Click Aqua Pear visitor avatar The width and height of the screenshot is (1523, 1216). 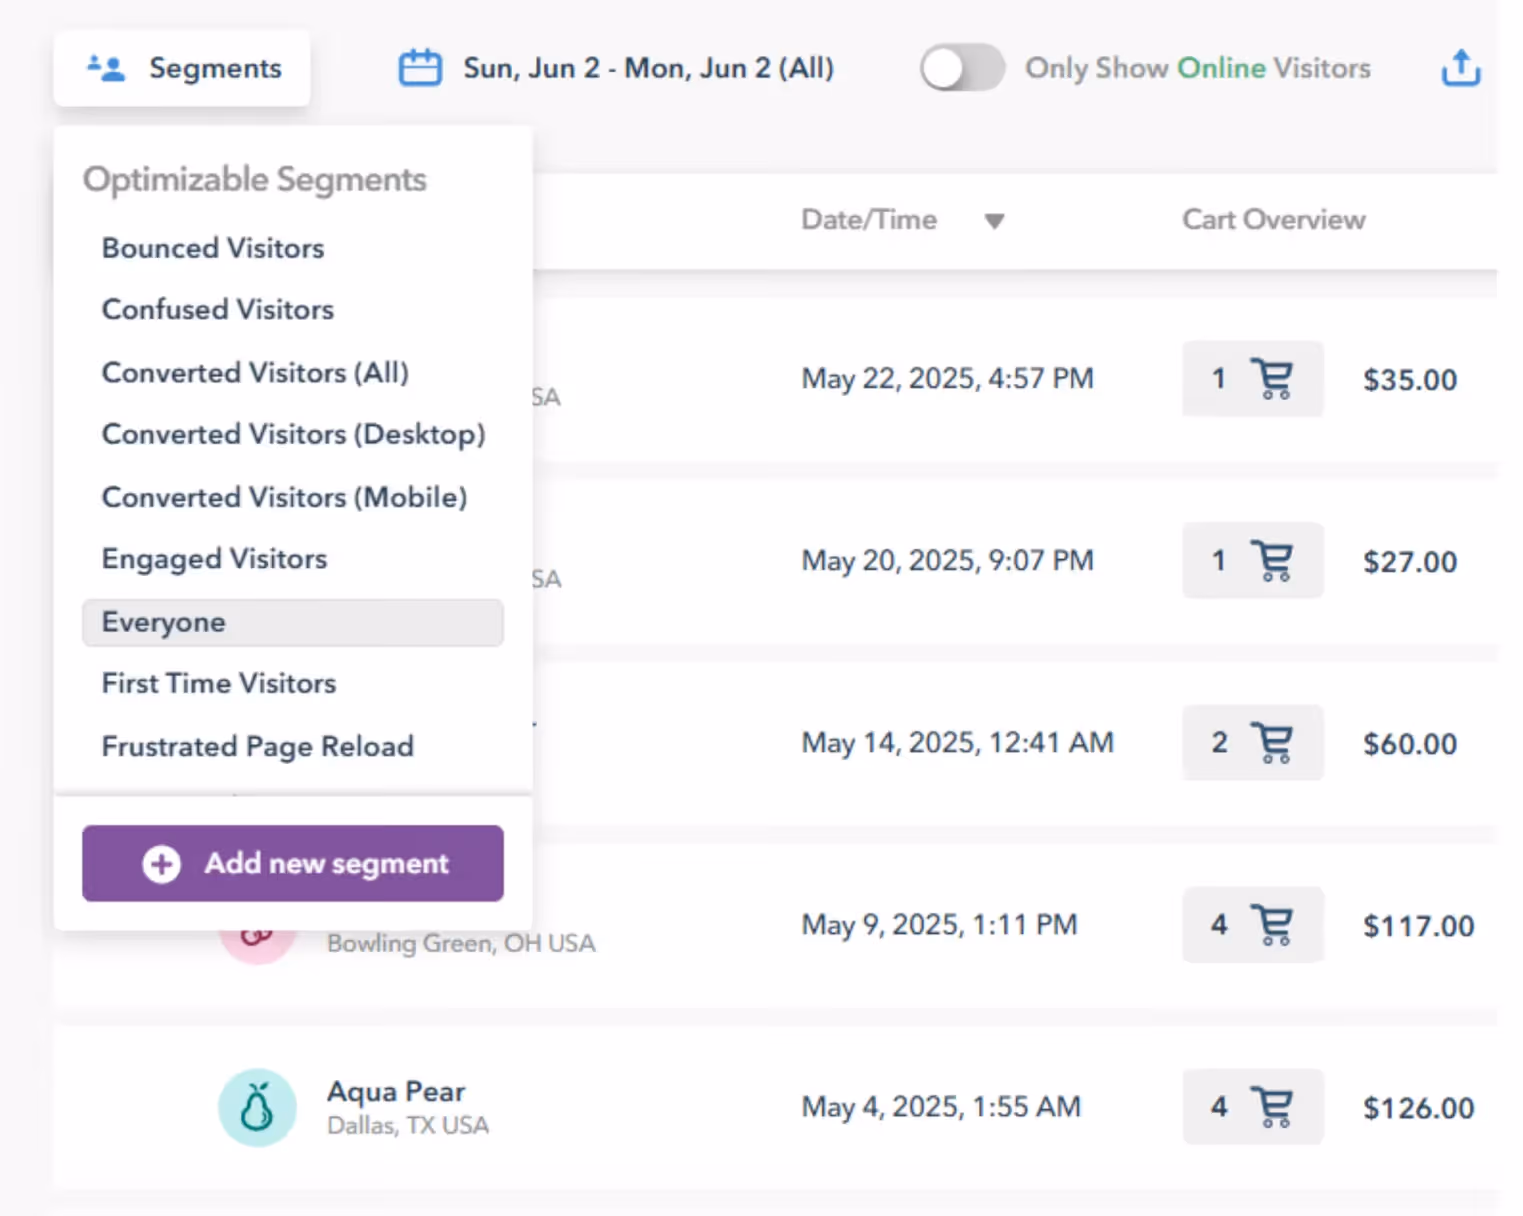[257, 1108]
